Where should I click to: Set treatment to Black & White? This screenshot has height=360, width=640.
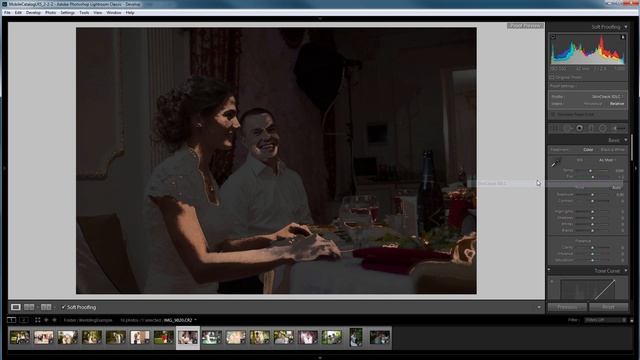point(613,150)
